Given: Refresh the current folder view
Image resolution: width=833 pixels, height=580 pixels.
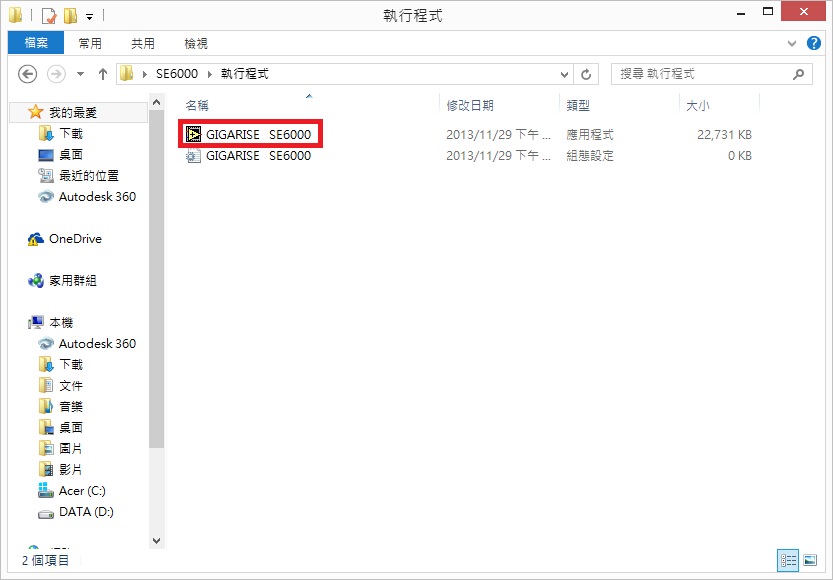Looking at the screenshot, I should pyautogui.click(x=586, y=74).
